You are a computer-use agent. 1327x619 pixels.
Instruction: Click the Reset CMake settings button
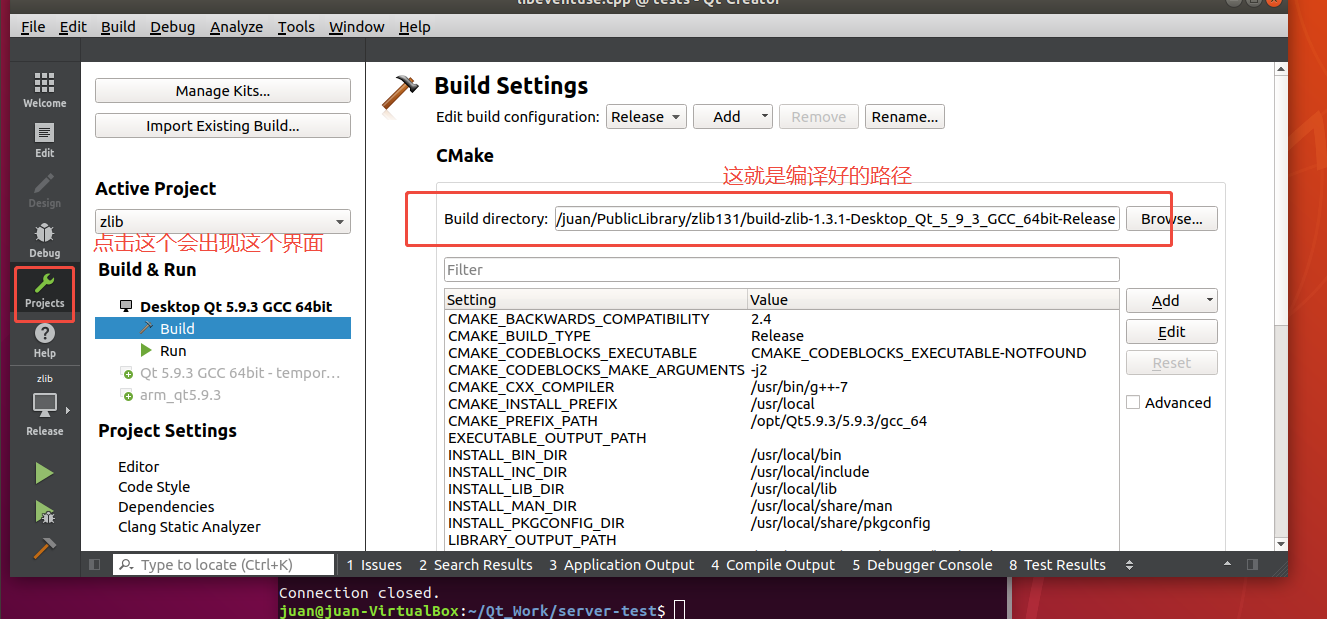(x=1171, y=363)
